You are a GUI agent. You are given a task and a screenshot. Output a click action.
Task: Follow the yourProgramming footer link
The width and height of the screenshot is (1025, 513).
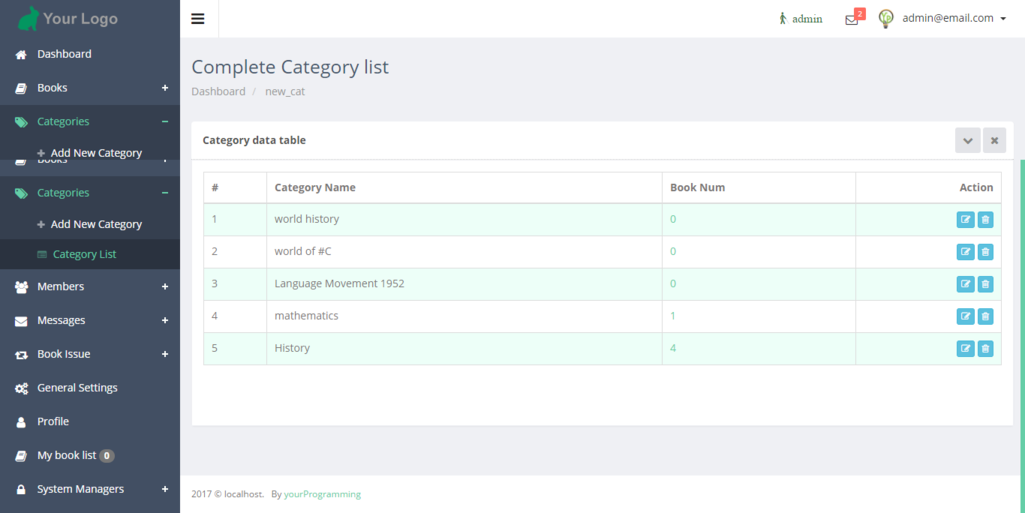point(322,494)
